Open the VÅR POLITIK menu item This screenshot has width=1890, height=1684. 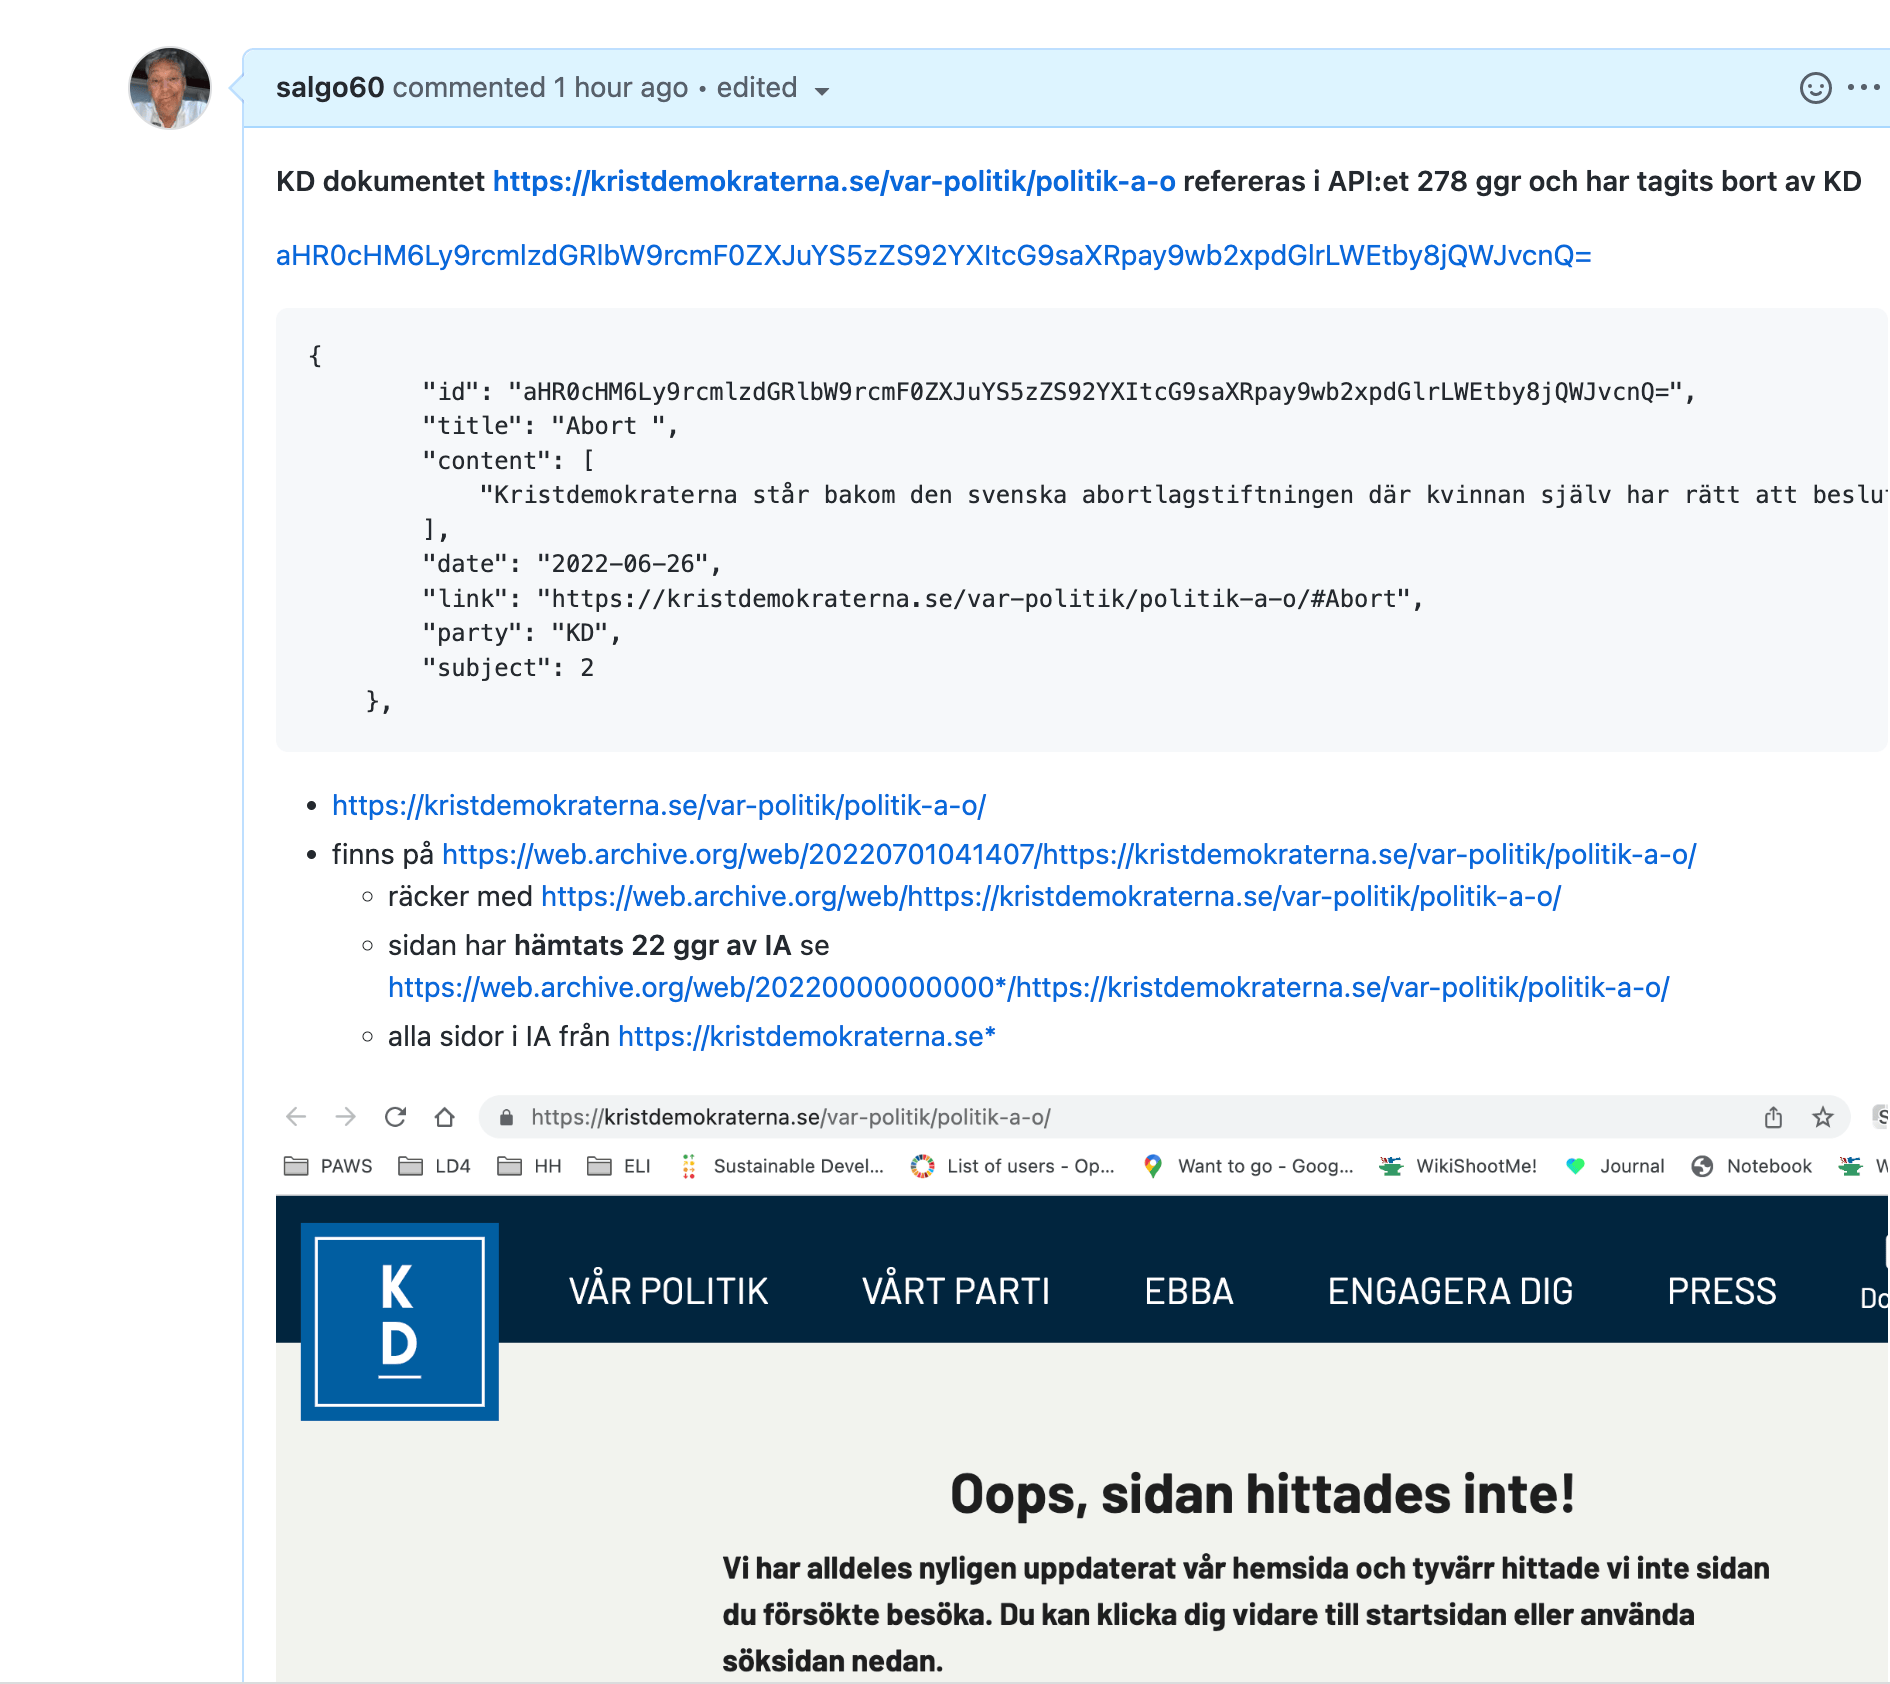(668, 1291)
